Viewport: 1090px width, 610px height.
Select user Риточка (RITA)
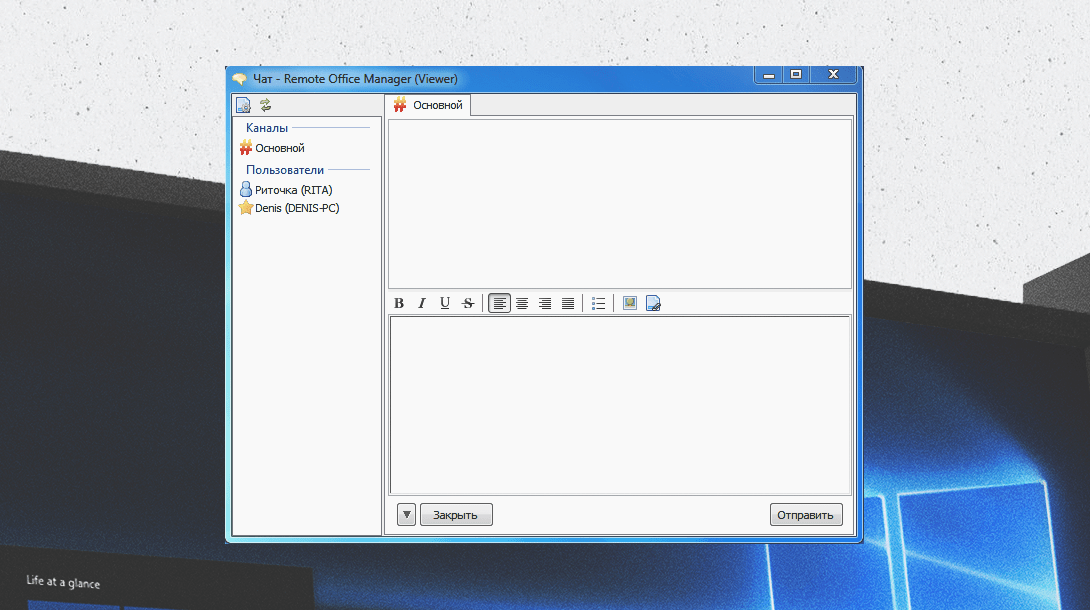click(293, 190)
